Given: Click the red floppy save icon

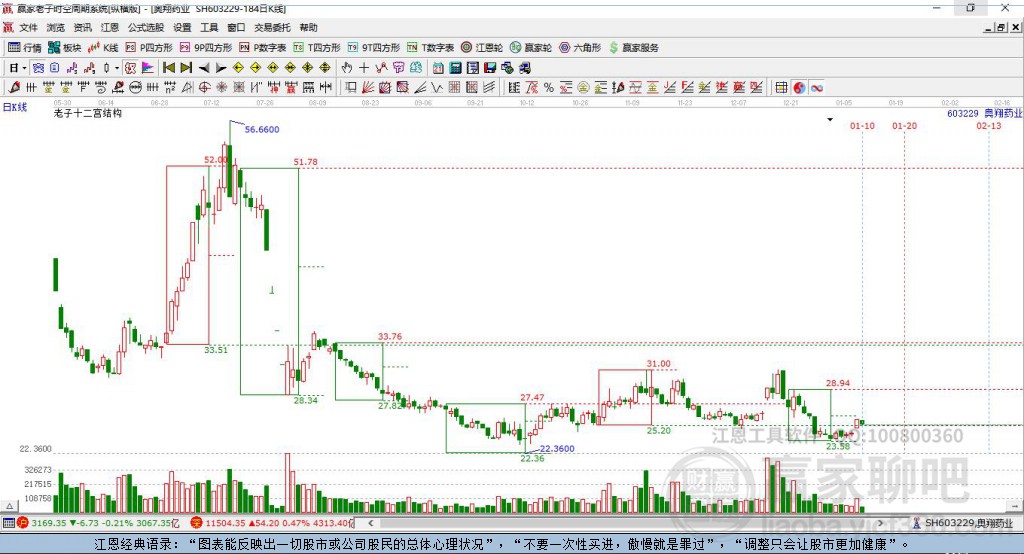Looking at the screenshot, I should [490, 68].
